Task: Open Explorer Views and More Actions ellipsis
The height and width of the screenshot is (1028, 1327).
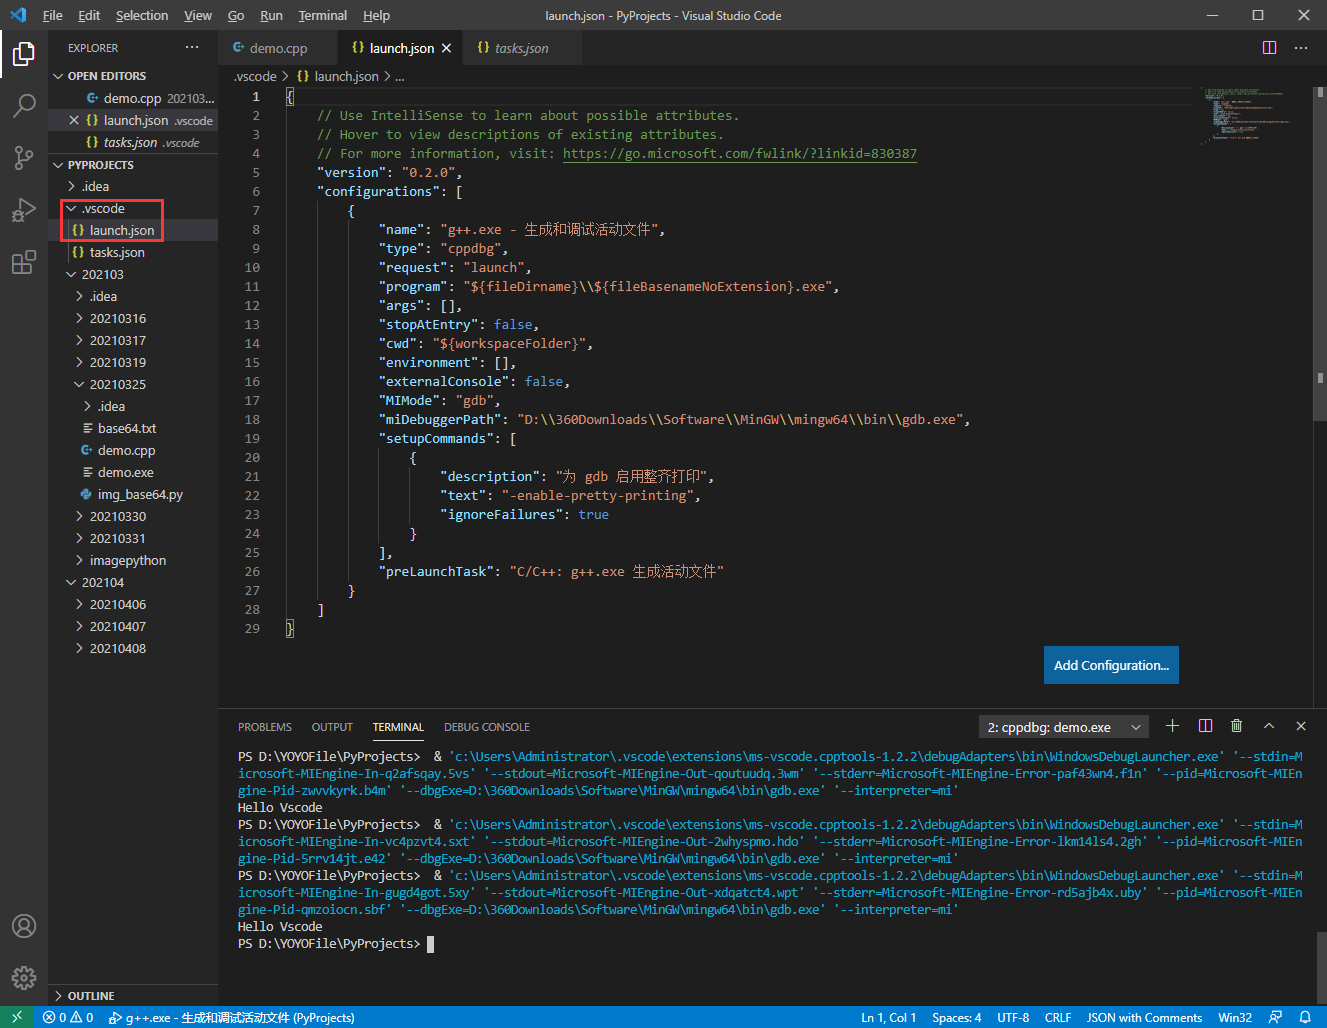Action: 192,48
